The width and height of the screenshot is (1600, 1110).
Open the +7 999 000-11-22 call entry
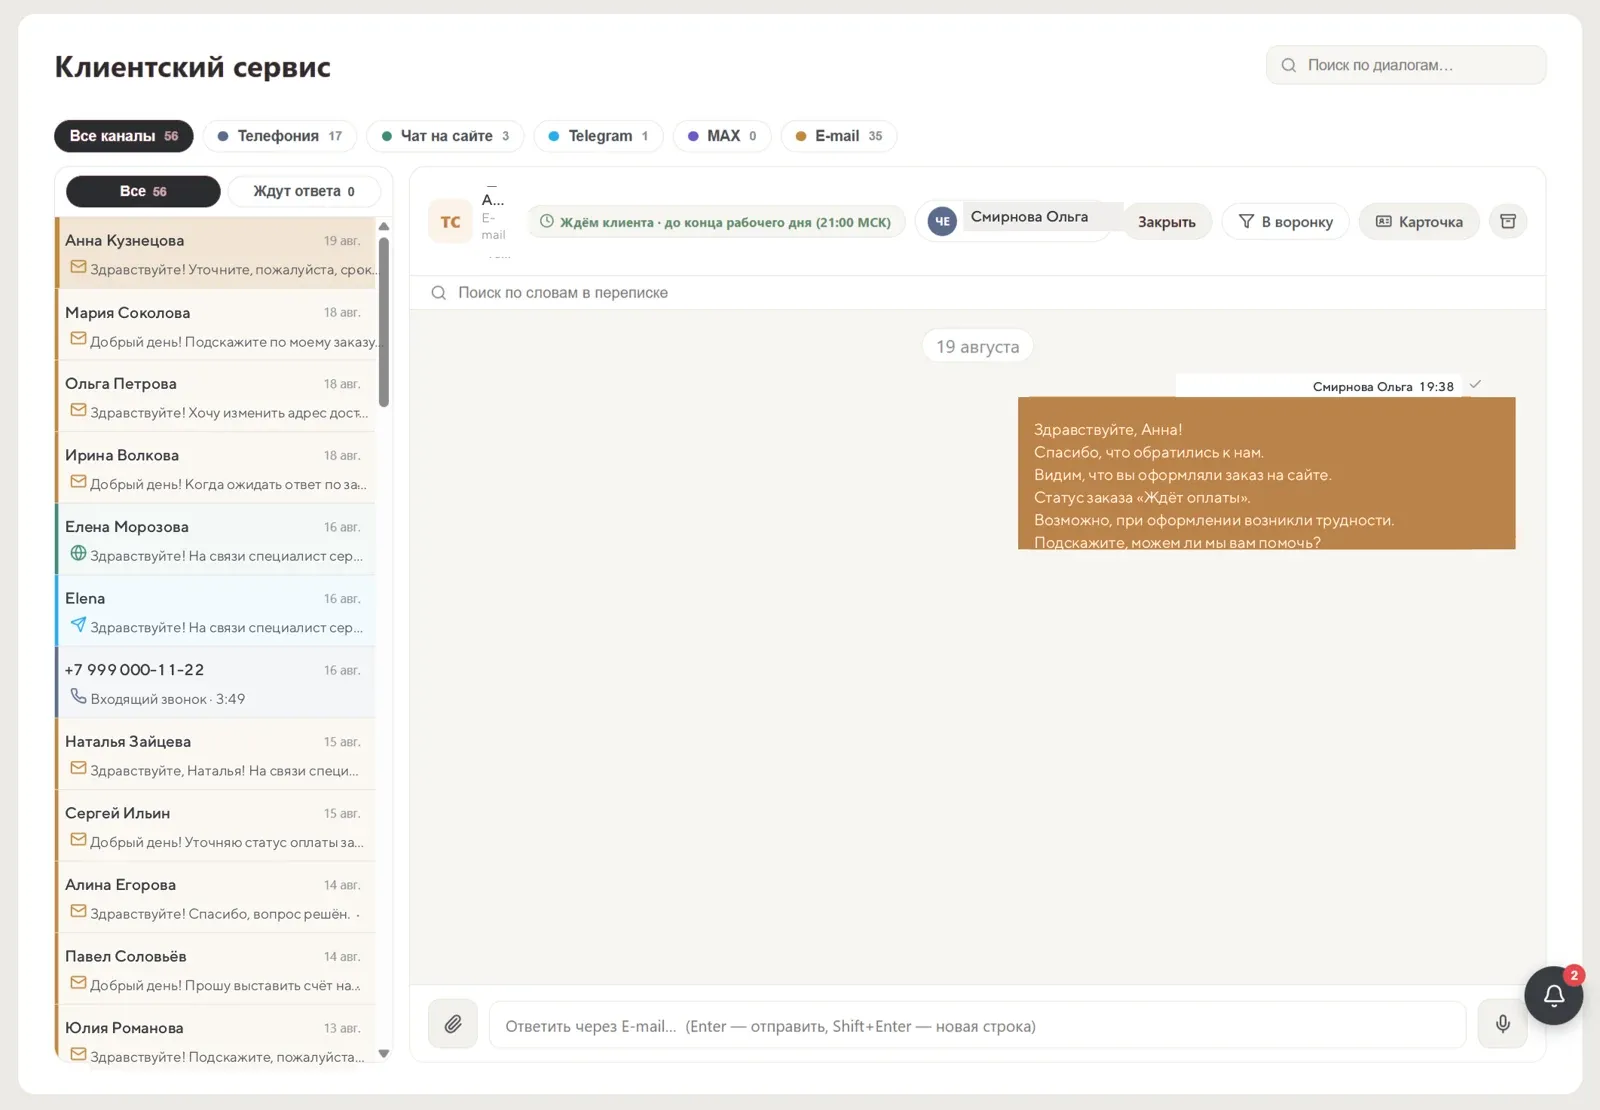(x=215, y=683)
